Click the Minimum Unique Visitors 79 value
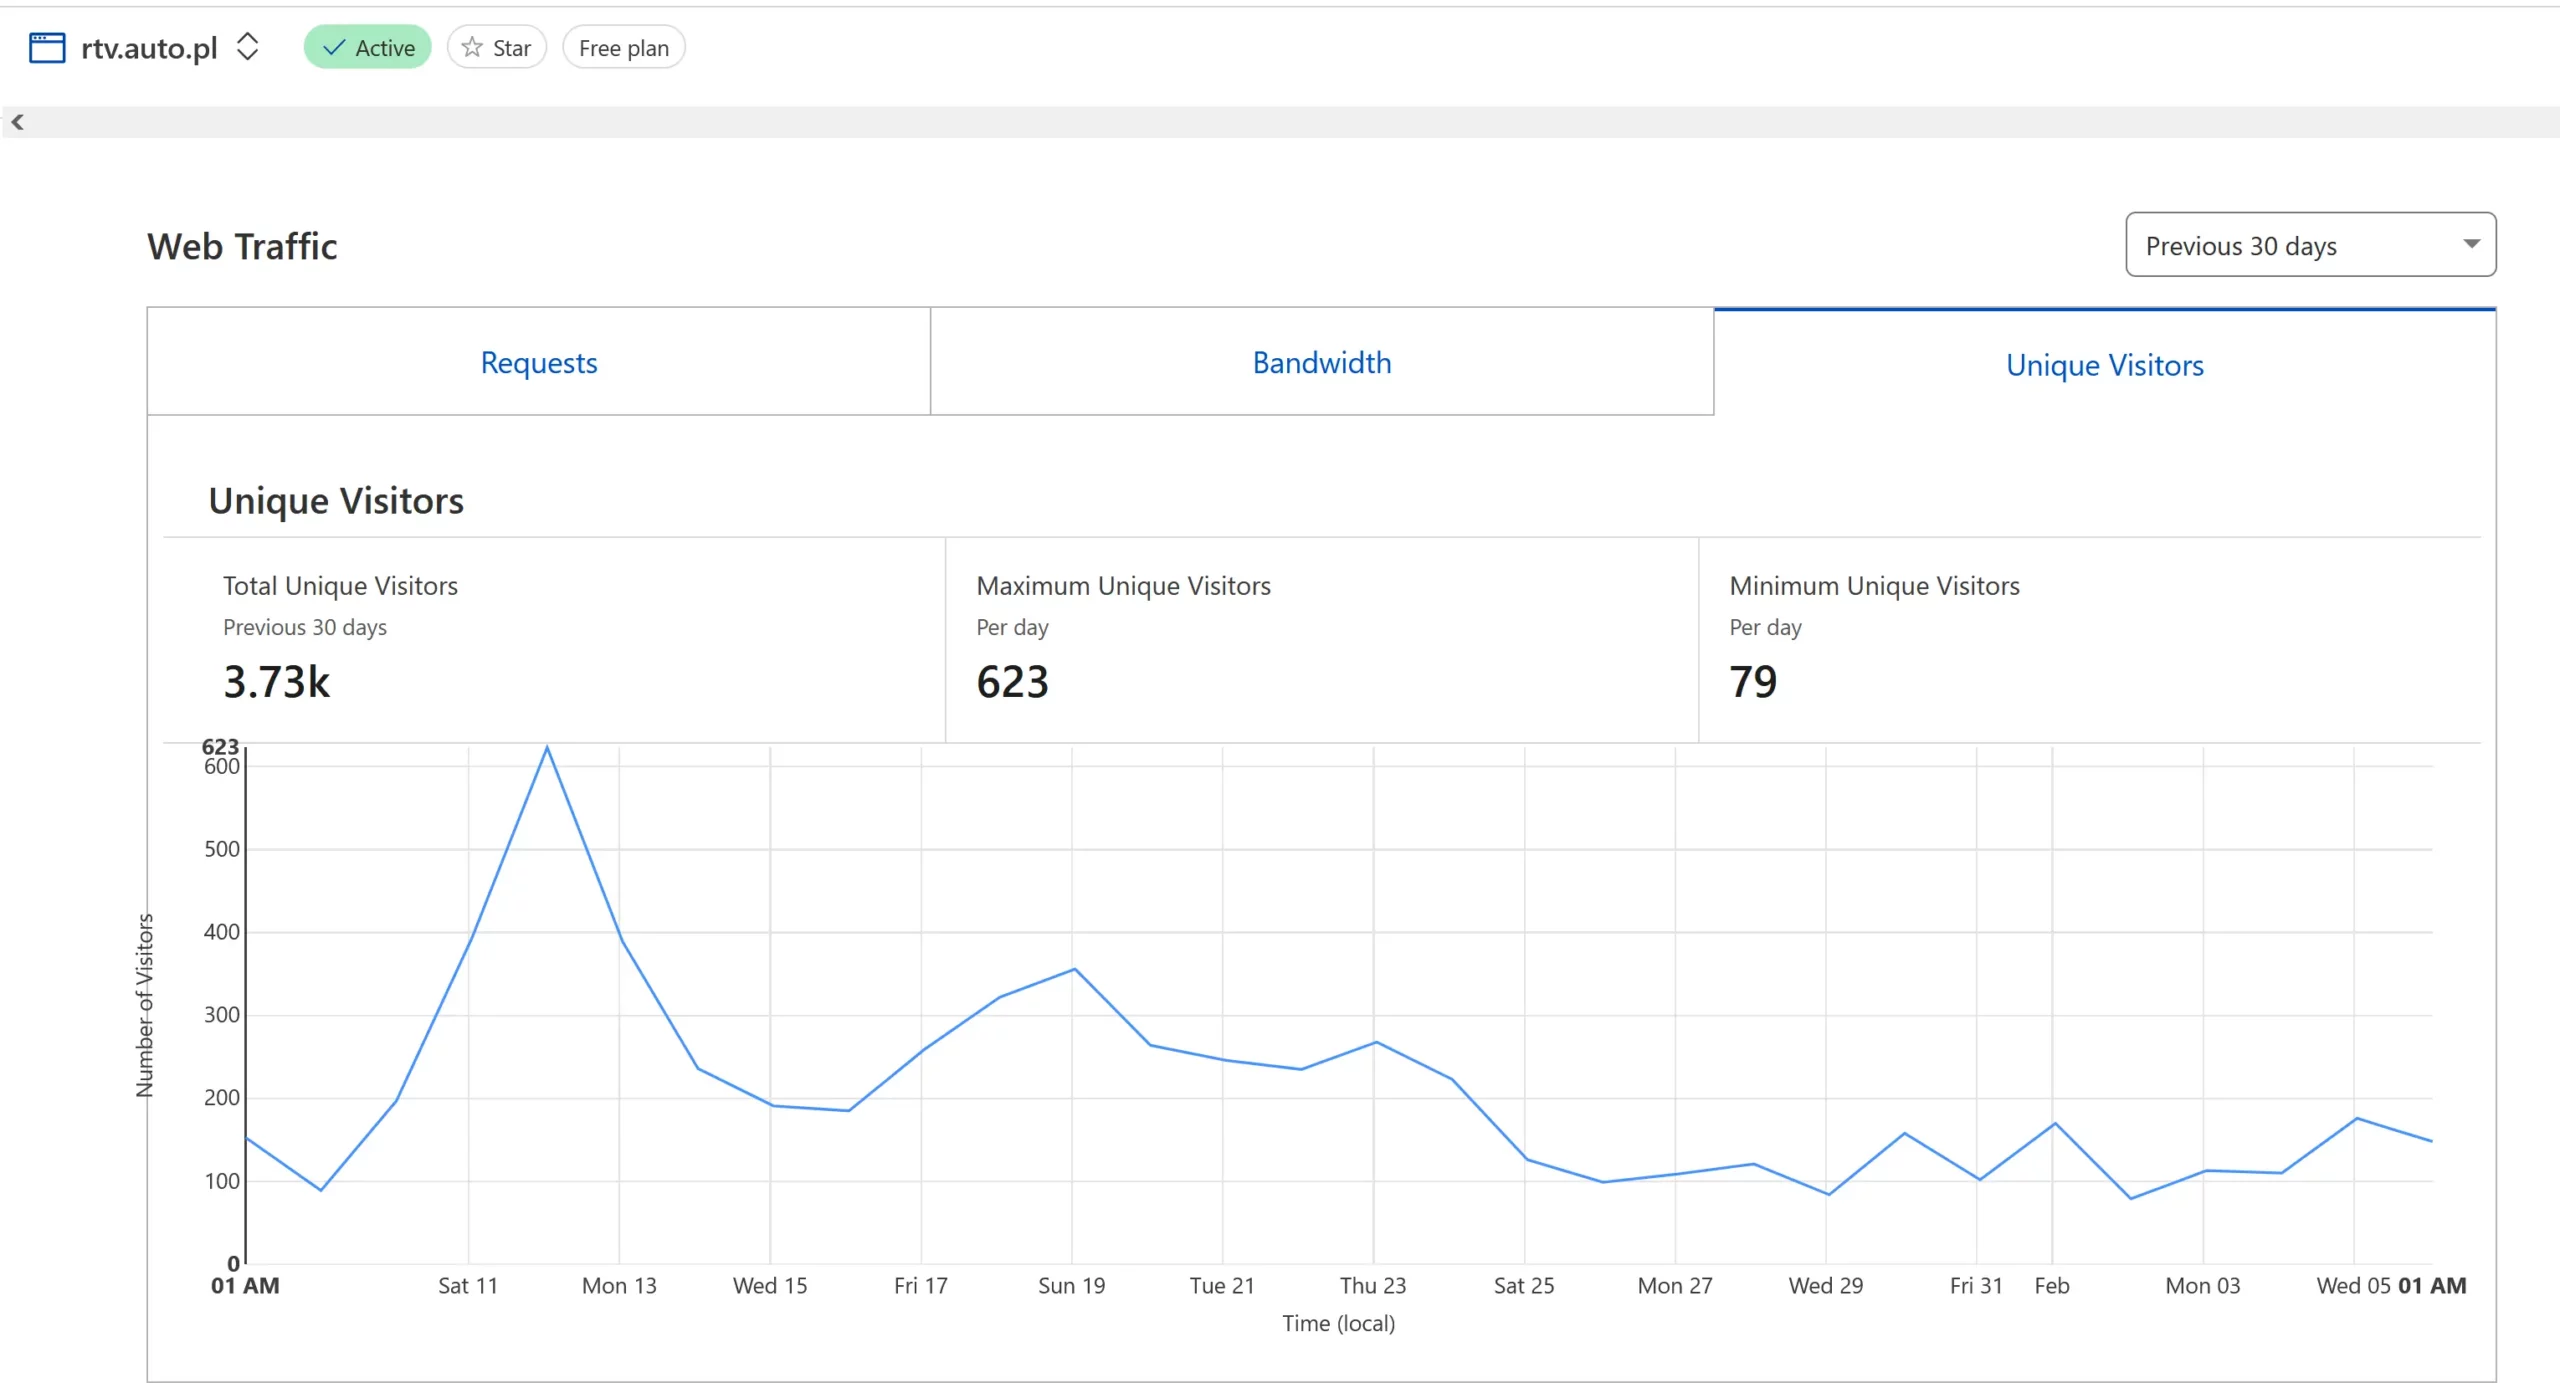 pos(1753,682)
